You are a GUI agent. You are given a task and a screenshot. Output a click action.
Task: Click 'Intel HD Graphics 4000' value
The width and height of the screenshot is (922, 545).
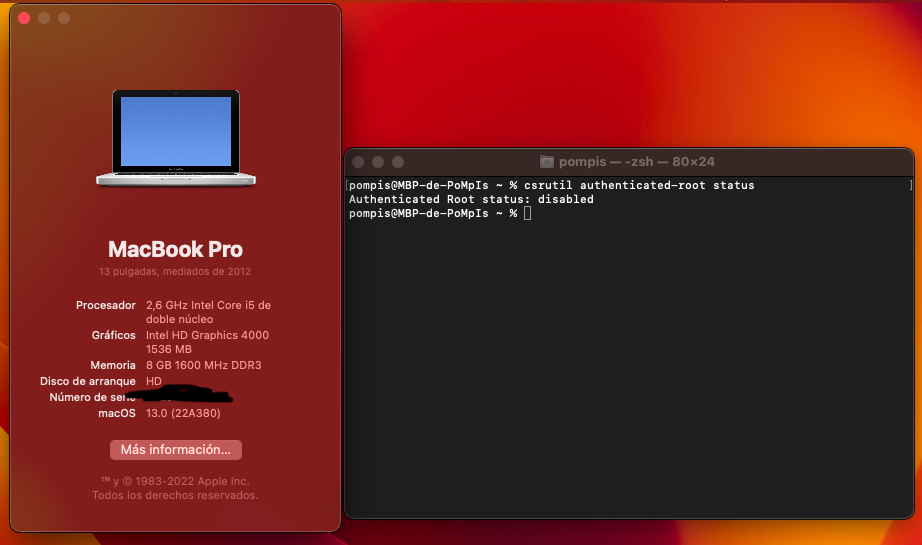click(208, 335)
